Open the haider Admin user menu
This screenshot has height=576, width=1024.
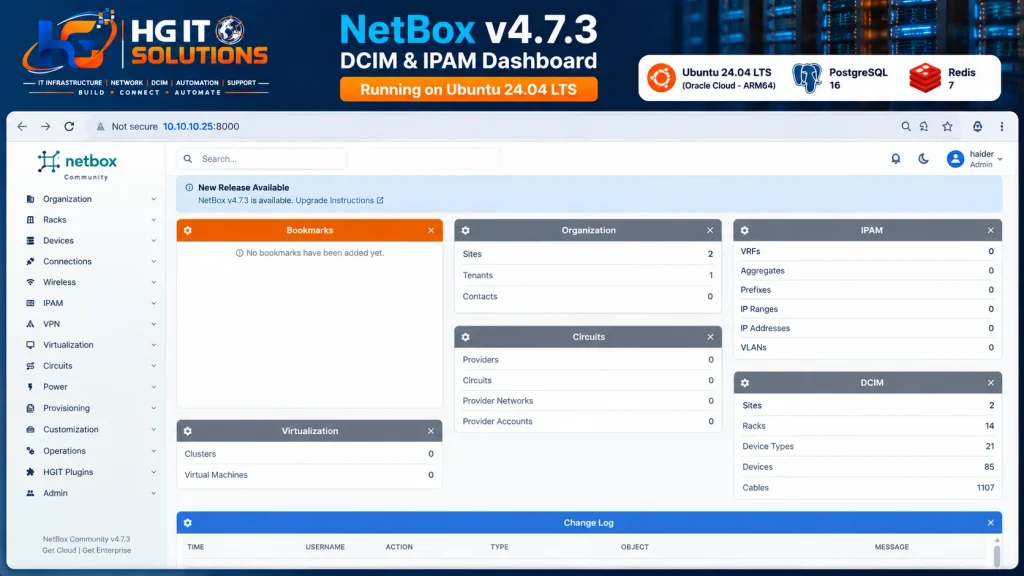click(x=974, y=159)
